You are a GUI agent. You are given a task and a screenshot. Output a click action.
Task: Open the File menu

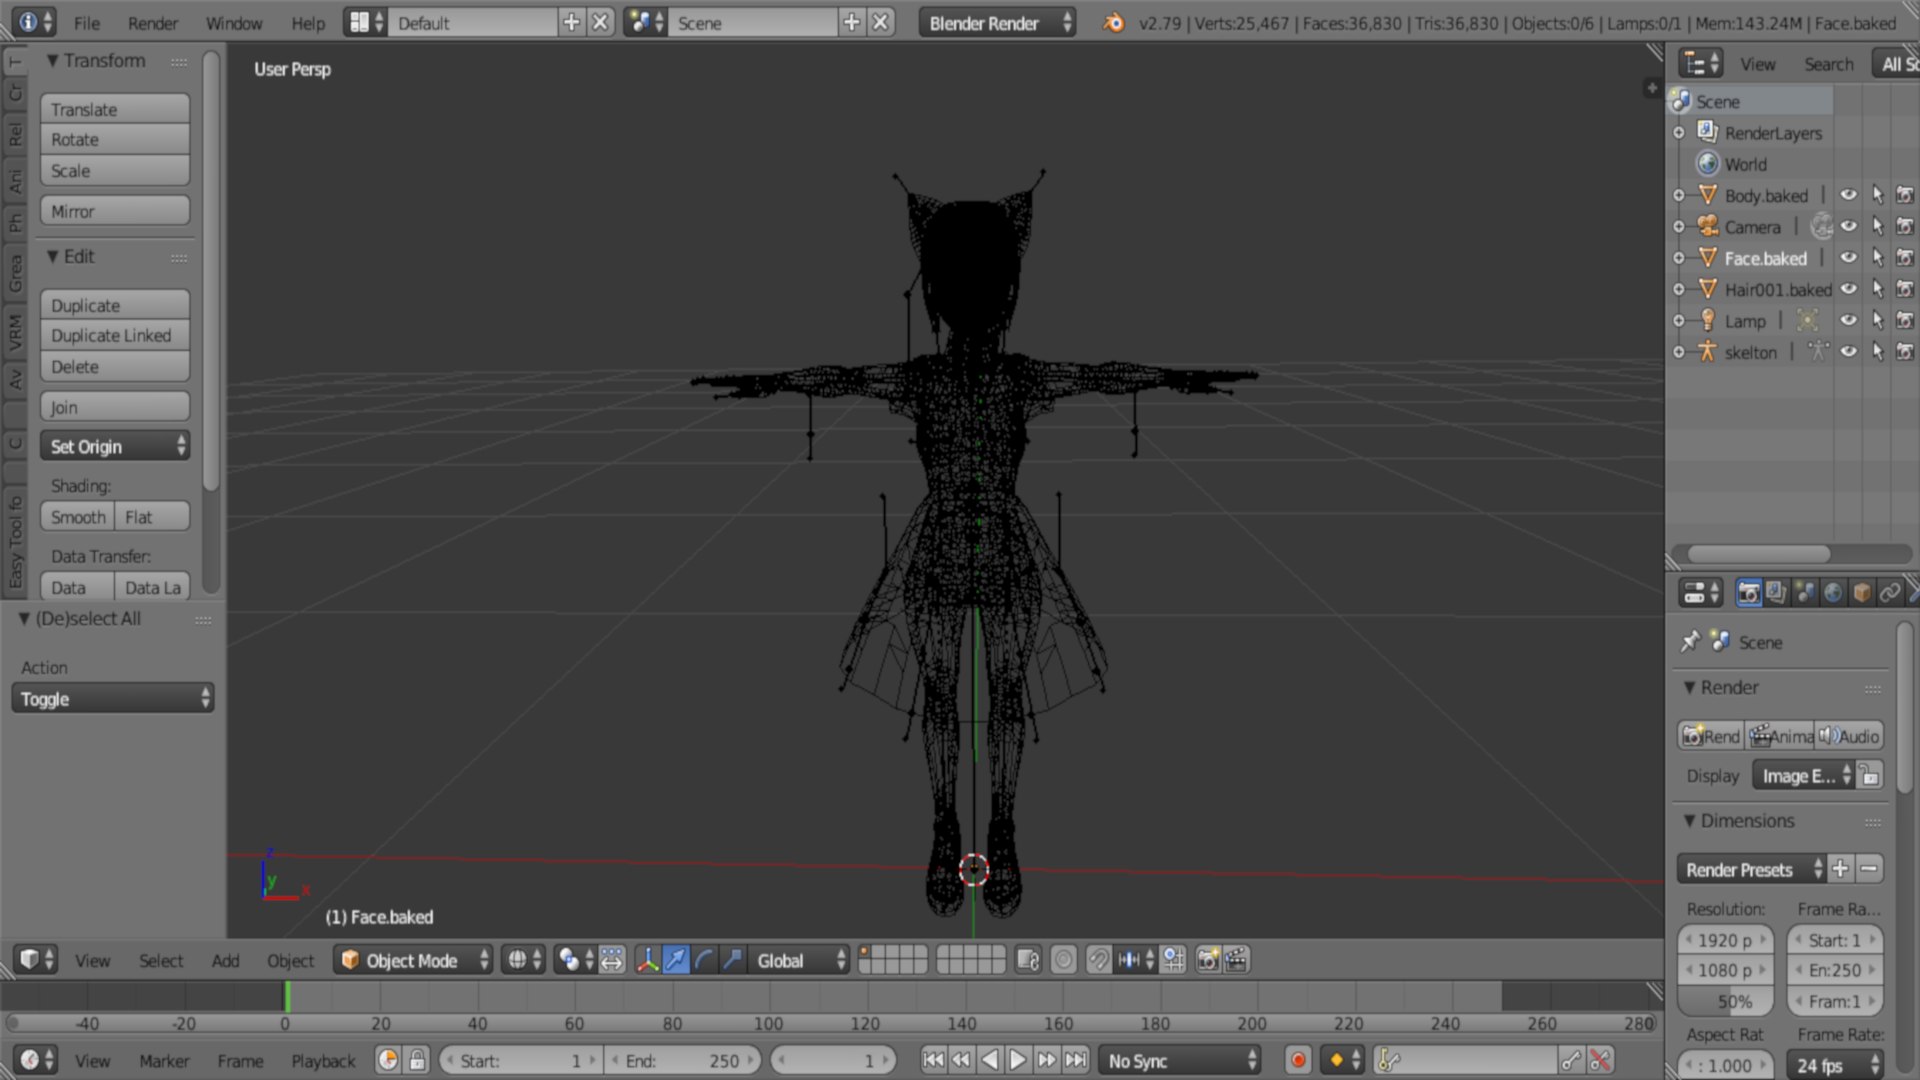coord(87,22)
